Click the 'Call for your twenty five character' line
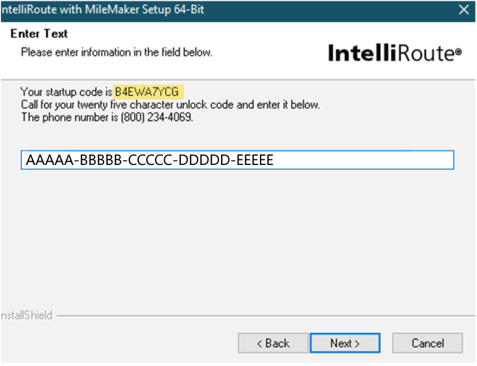Image resolution: width=477 pixels, height=366 pixels. tap(170, 105)
